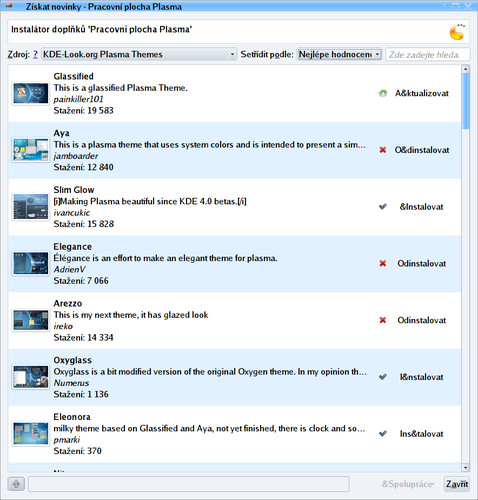Image resolution: width=478 pixels, height=500 pixels.
Task: Select the Arezzo title text
Action: point(68,303)
